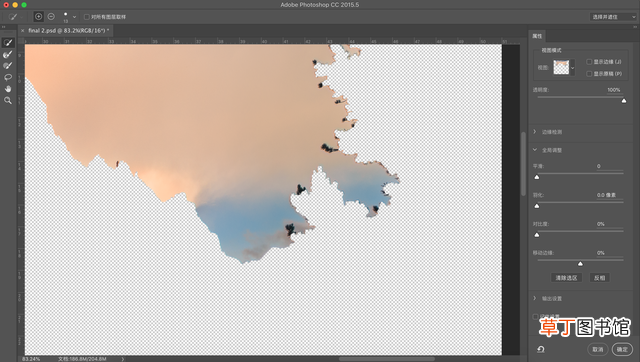Collapse the 全局调整 section
Image resolution: width=640 pixels, height=362 pixels.
coord(535,150)
